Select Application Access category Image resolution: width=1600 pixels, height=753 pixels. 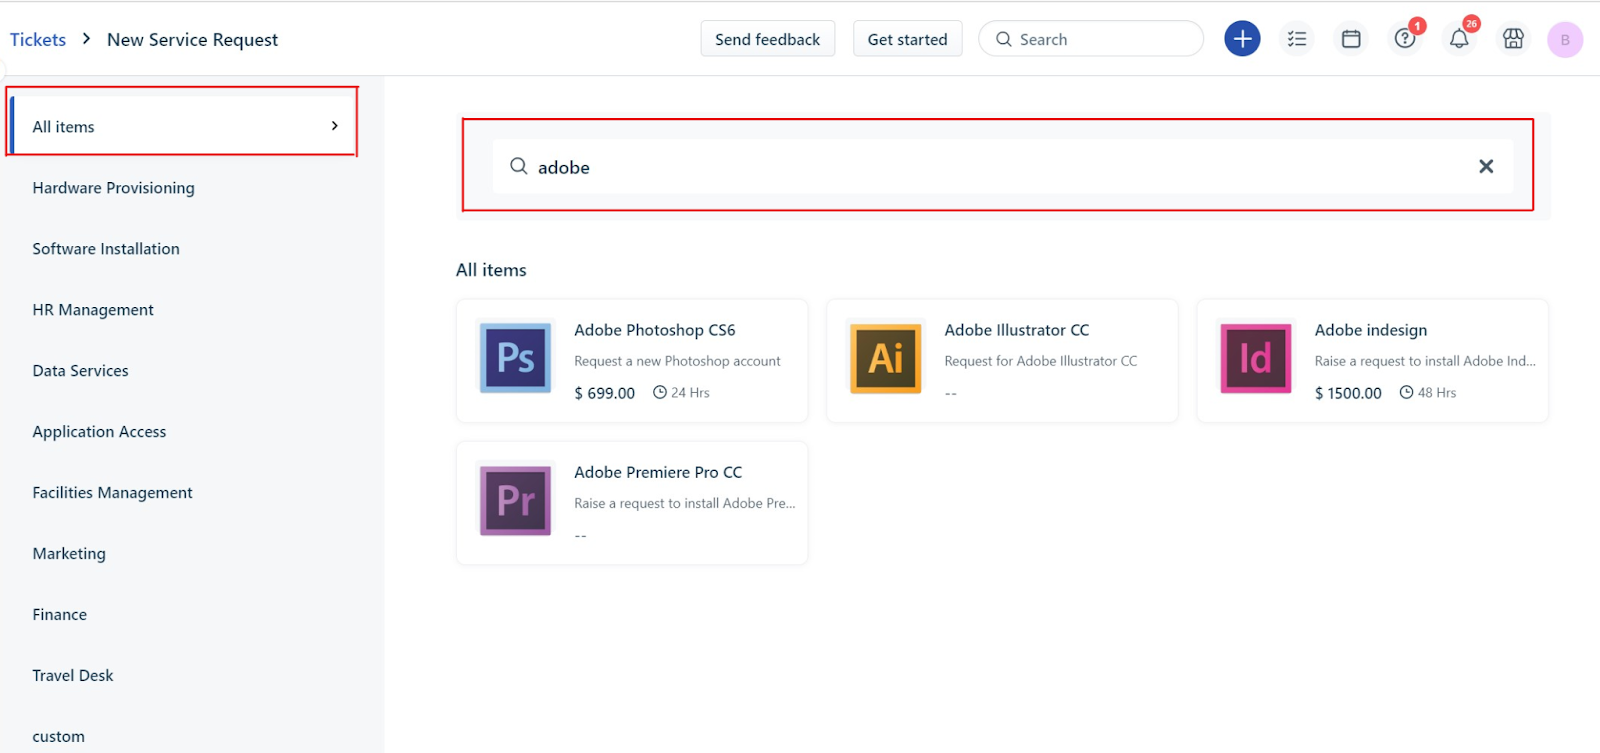pos(99,432)
